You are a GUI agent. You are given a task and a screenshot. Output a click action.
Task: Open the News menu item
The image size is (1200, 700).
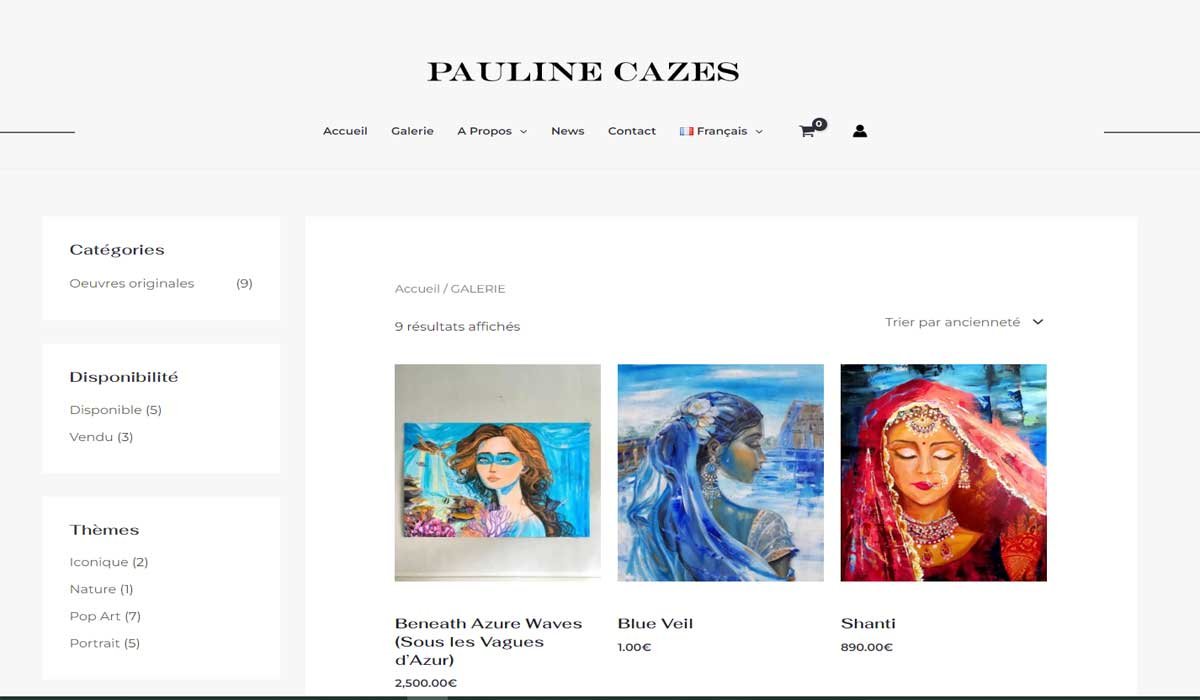click(567, 131)
